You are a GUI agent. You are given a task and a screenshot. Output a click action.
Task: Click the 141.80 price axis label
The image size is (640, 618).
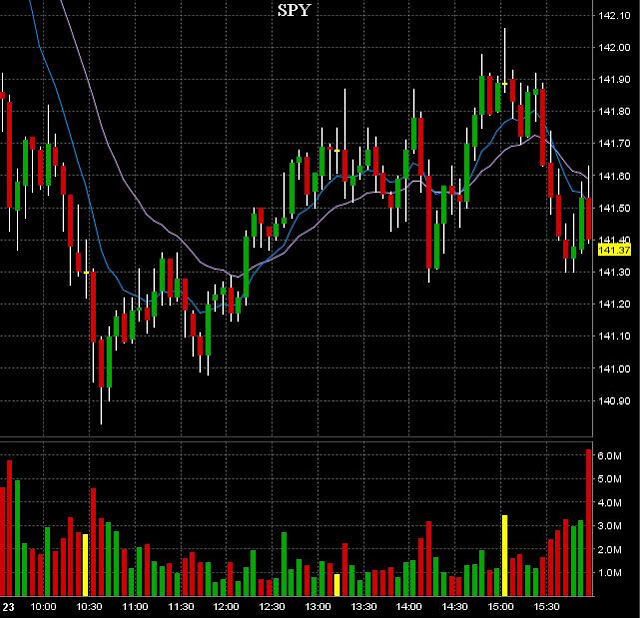tap(614, 111)
